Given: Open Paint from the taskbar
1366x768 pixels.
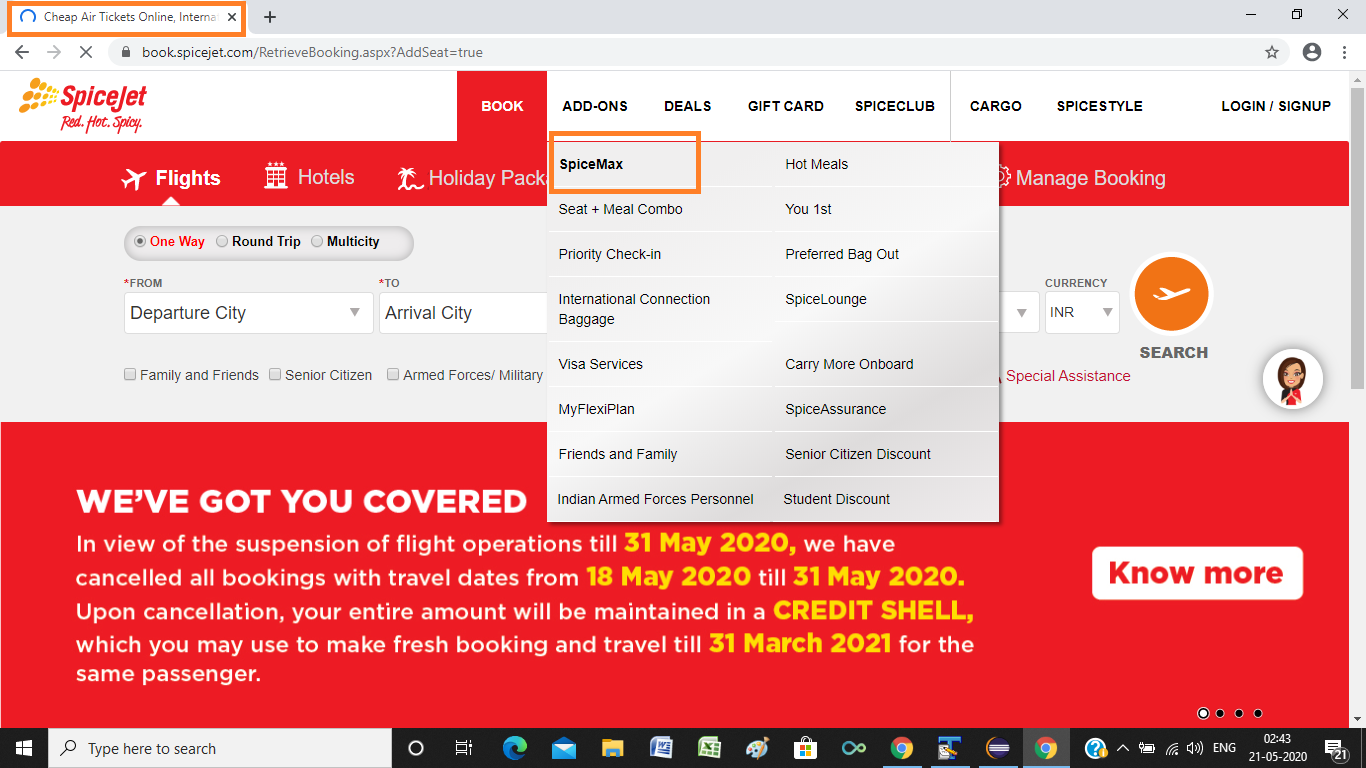Looking at the screenshot, I should [757, 748].
